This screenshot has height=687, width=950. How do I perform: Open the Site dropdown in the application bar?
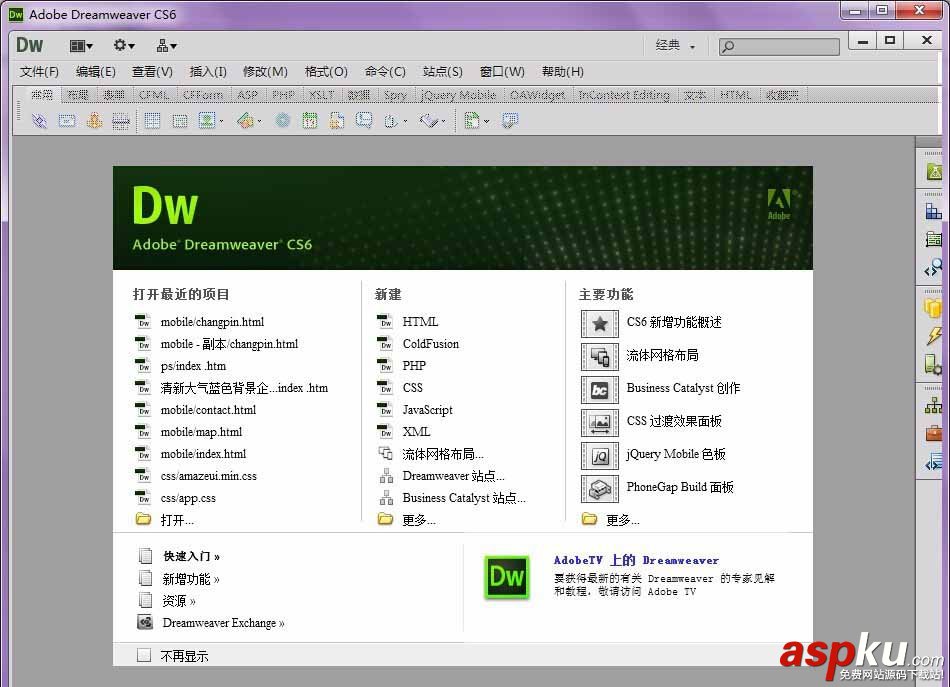tap(167, 46)
